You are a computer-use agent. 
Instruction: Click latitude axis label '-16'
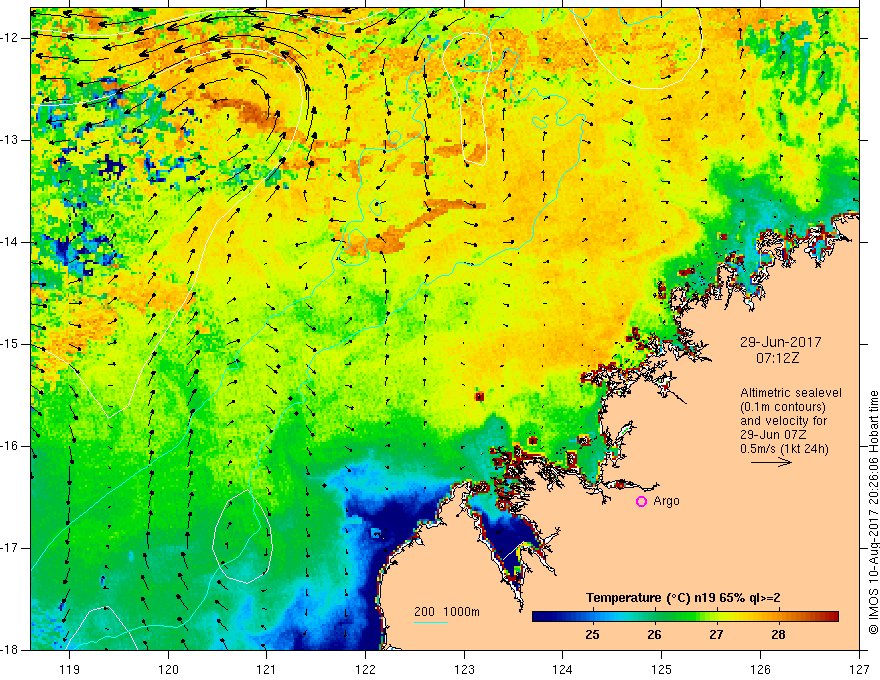coord(11,447)
